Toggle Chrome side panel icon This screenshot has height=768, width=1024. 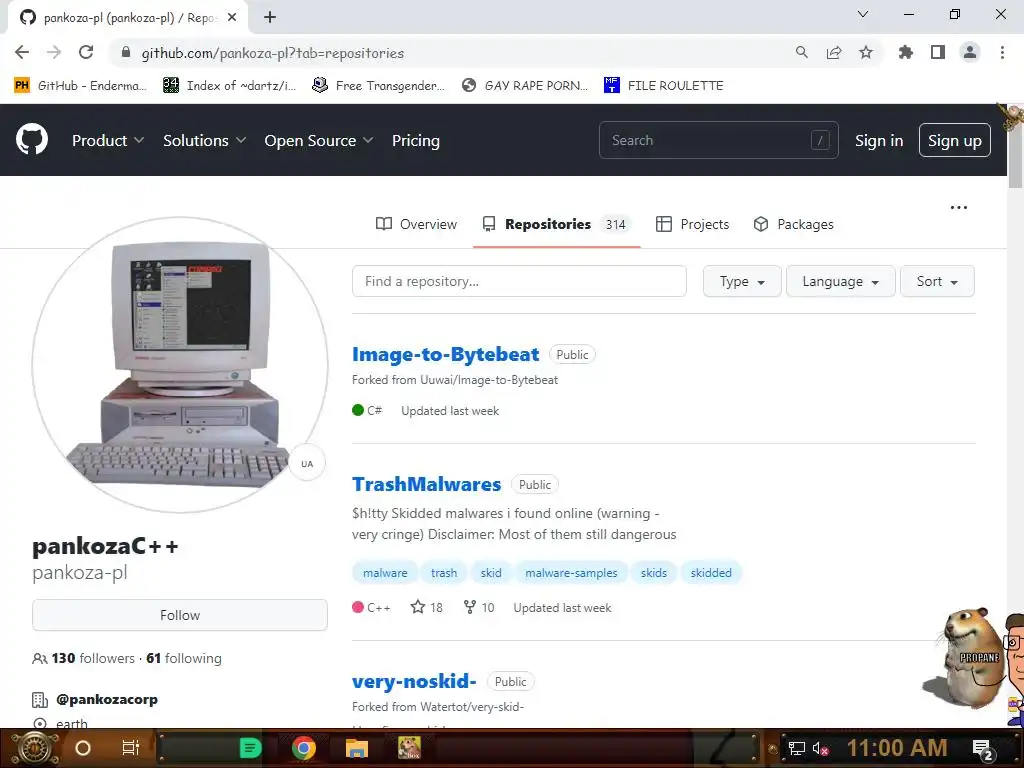tap(938, 53)
